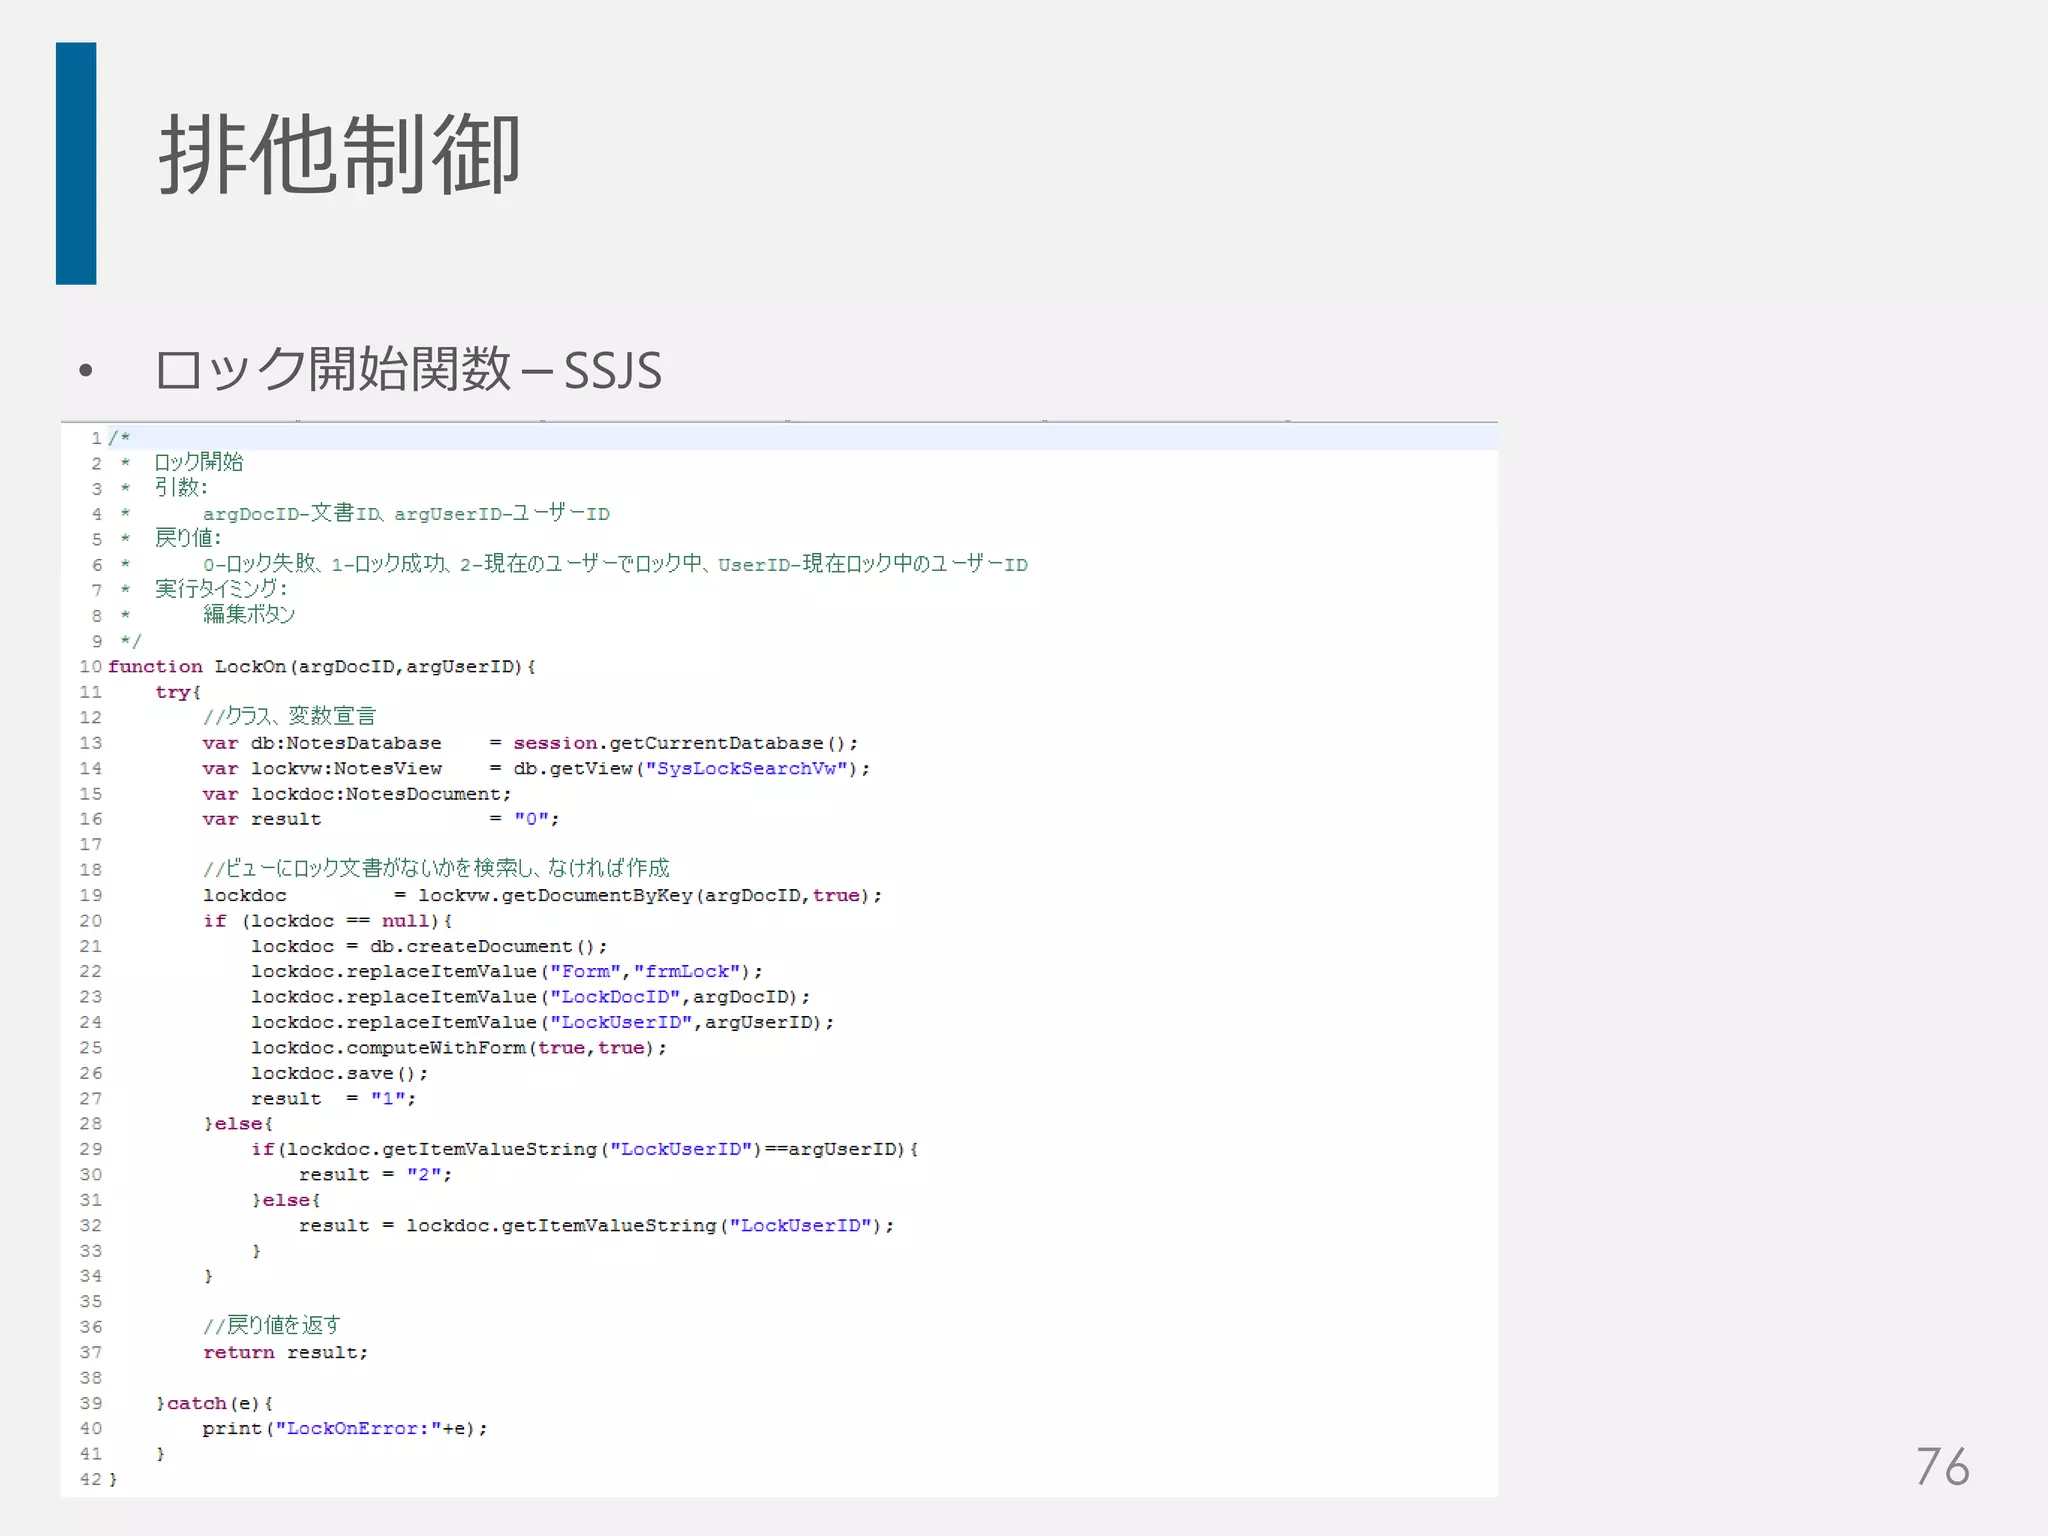
Task: Click the comment //ビューにロック文書がないかを検索し、なければ作成
Action: point(436,868)
